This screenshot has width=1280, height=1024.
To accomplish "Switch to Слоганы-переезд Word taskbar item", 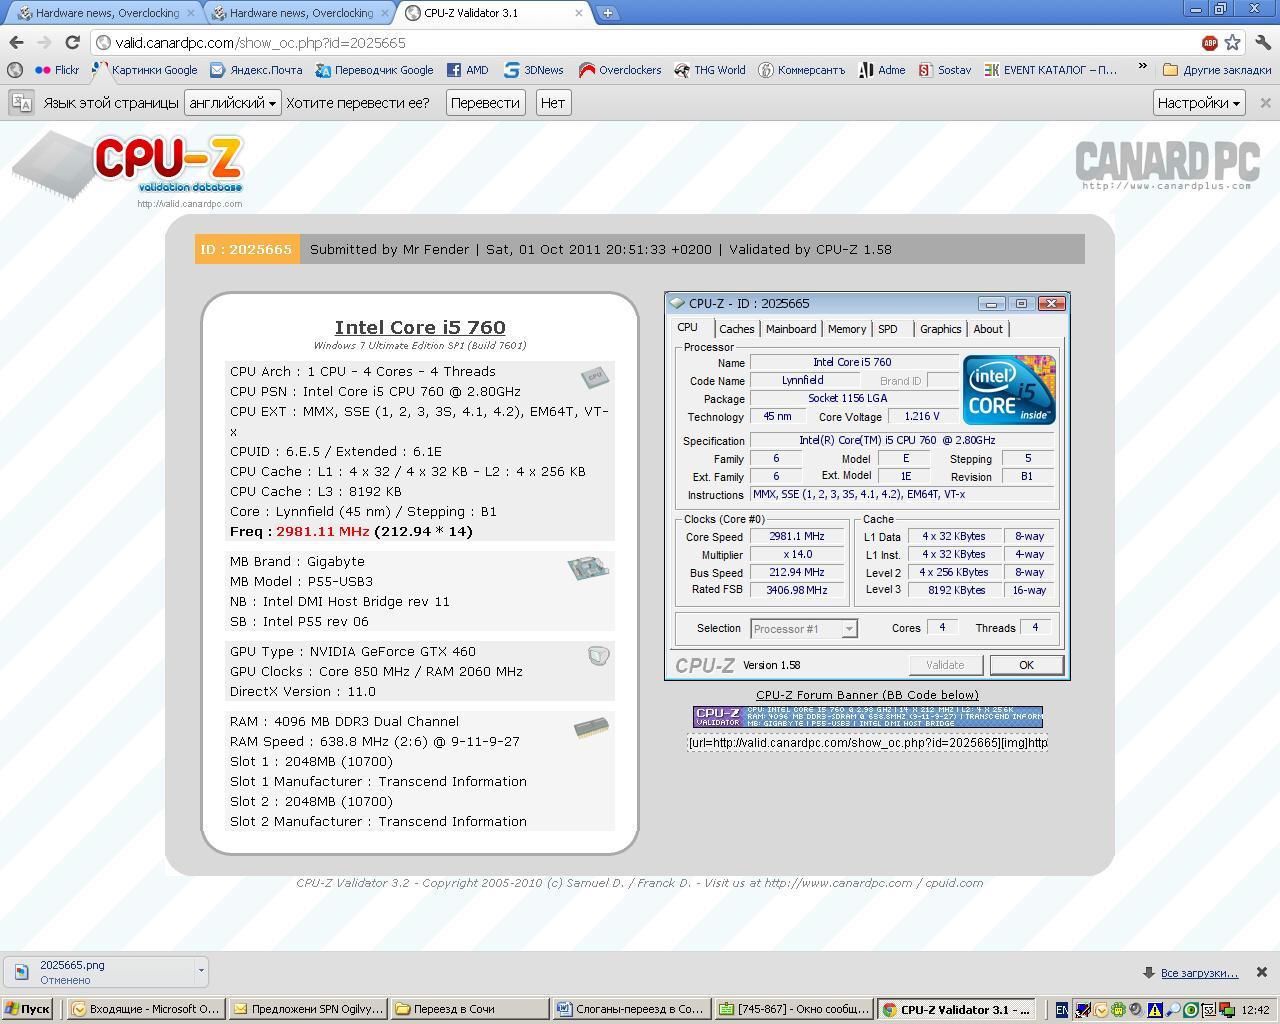I will (631, 1009).
